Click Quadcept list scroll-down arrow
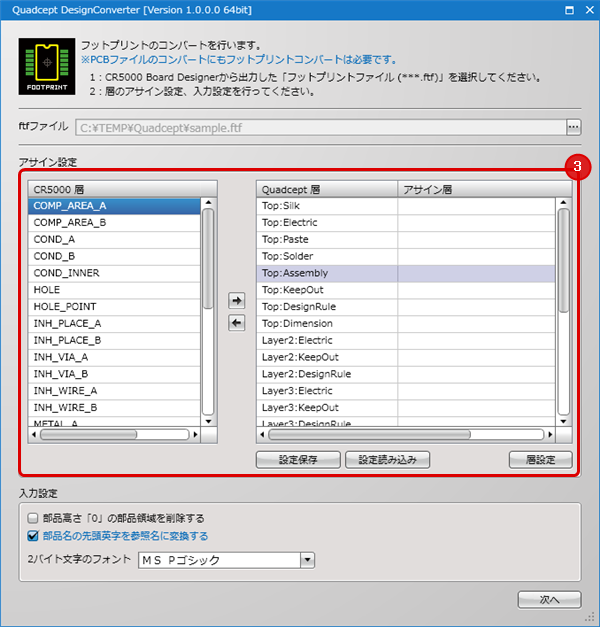600x627 pixels. tap(563, 421)
